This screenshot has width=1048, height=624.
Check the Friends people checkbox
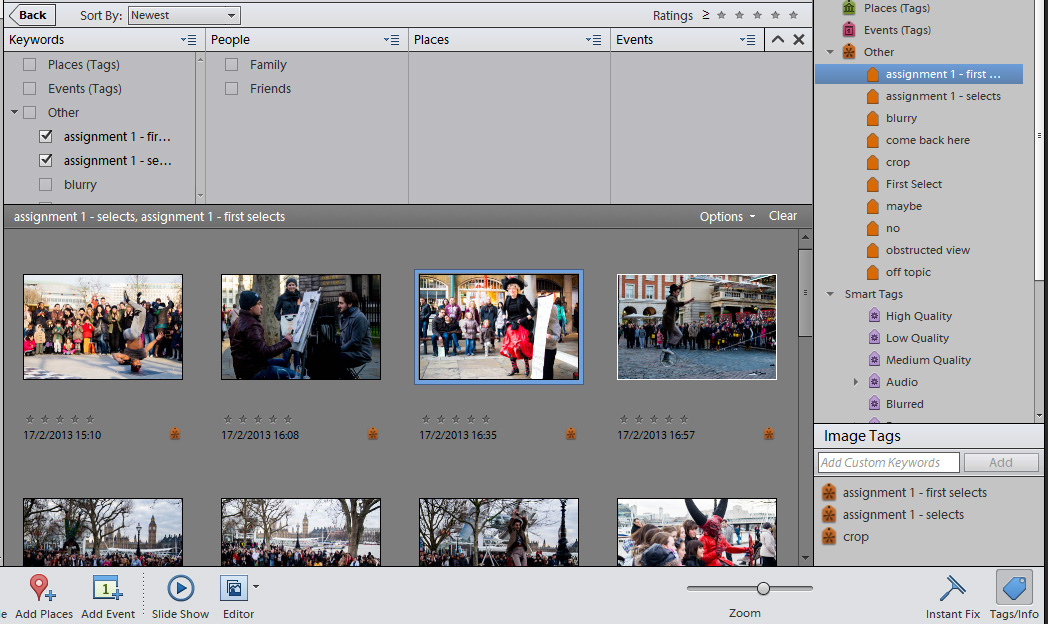coord(231,89)
